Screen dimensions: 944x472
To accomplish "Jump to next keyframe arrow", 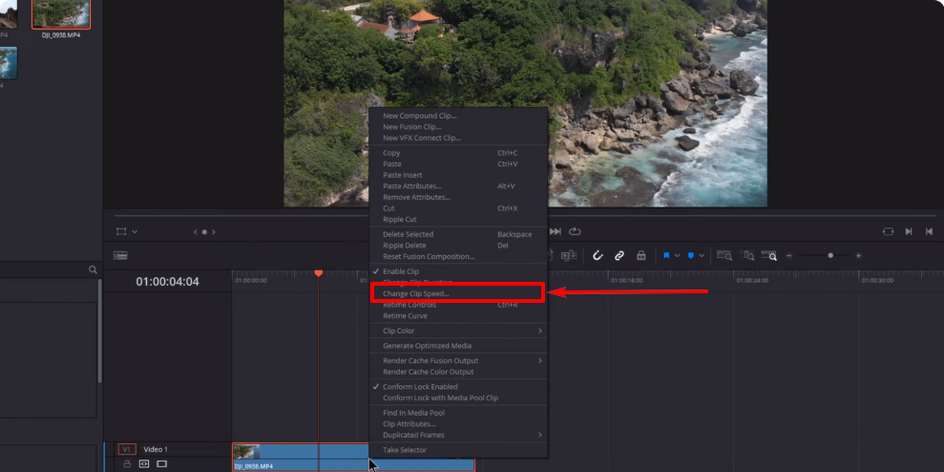I will (214, 232).
